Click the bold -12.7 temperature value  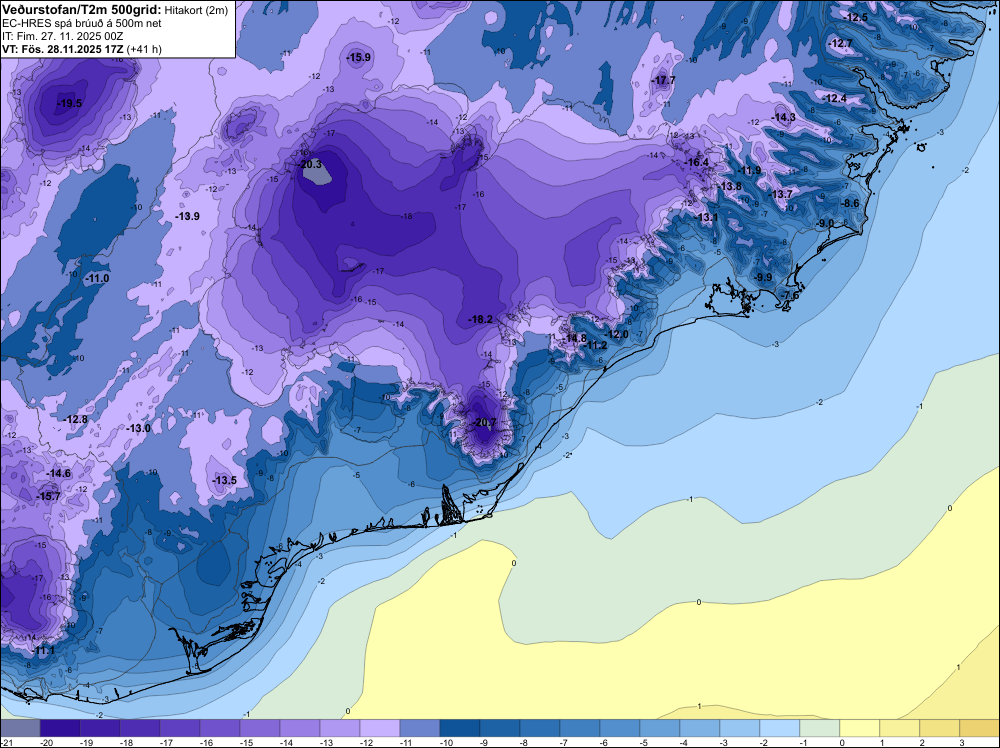coord(840,43)
